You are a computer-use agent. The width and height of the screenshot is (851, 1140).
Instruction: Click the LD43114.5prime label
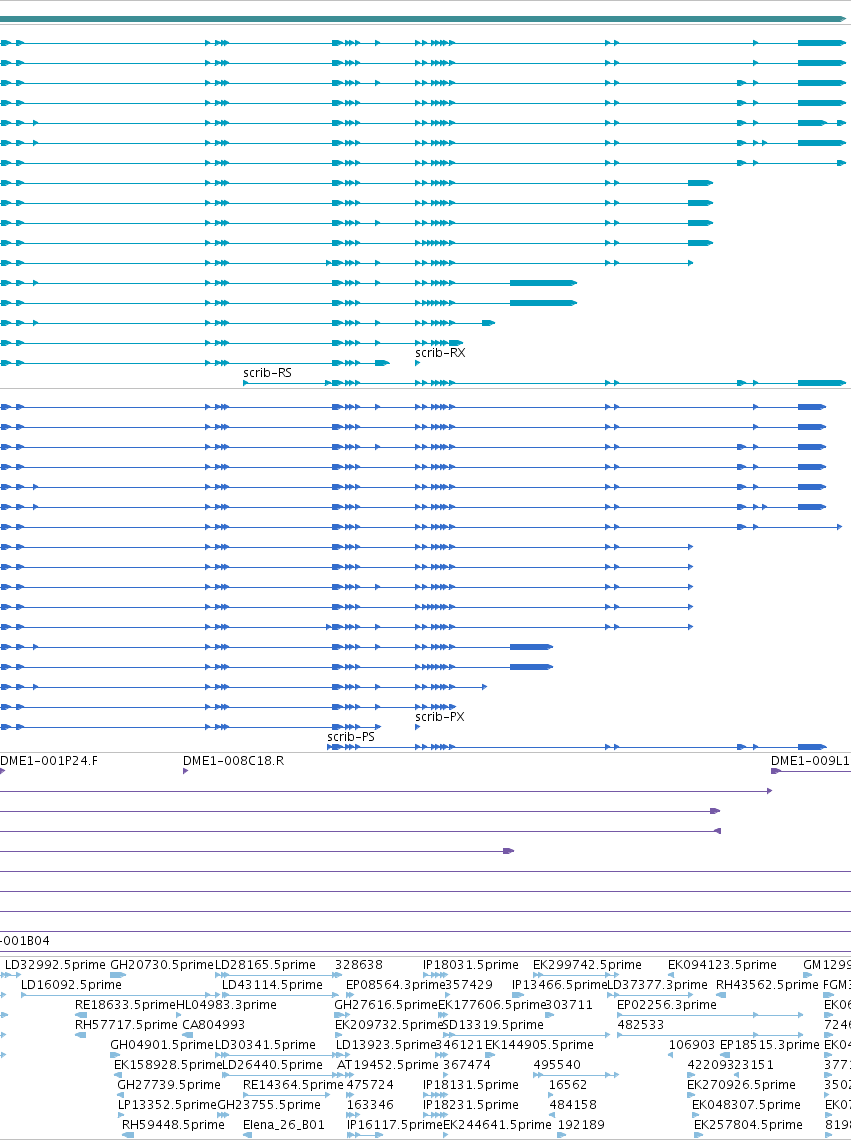tap(272, 984)
